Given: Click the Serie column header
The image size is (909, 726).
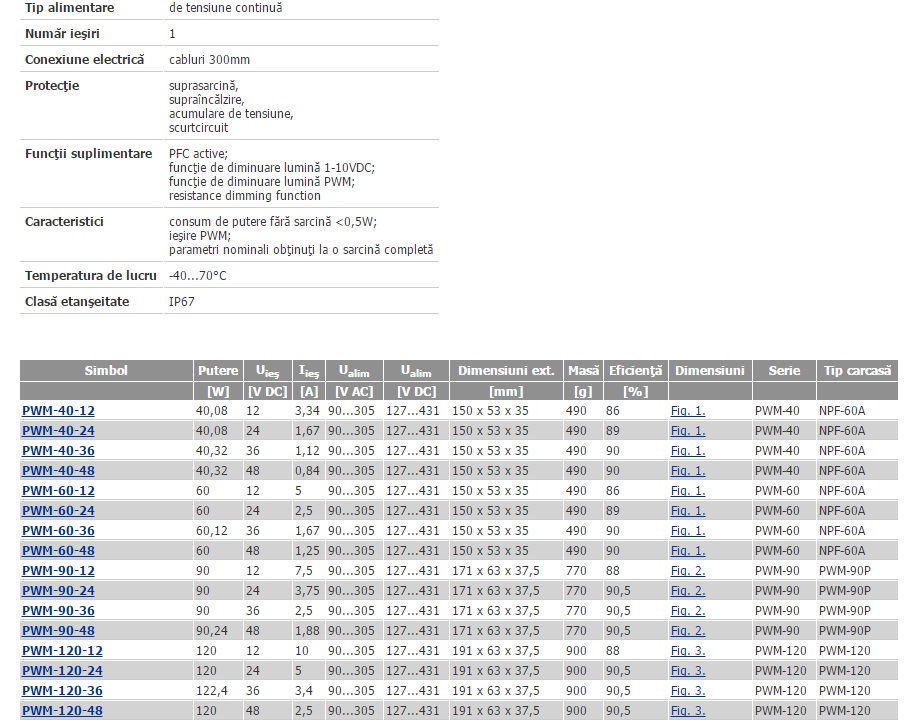Looking at the screenshot, I should pyautogui.click(x=784, y=371).
